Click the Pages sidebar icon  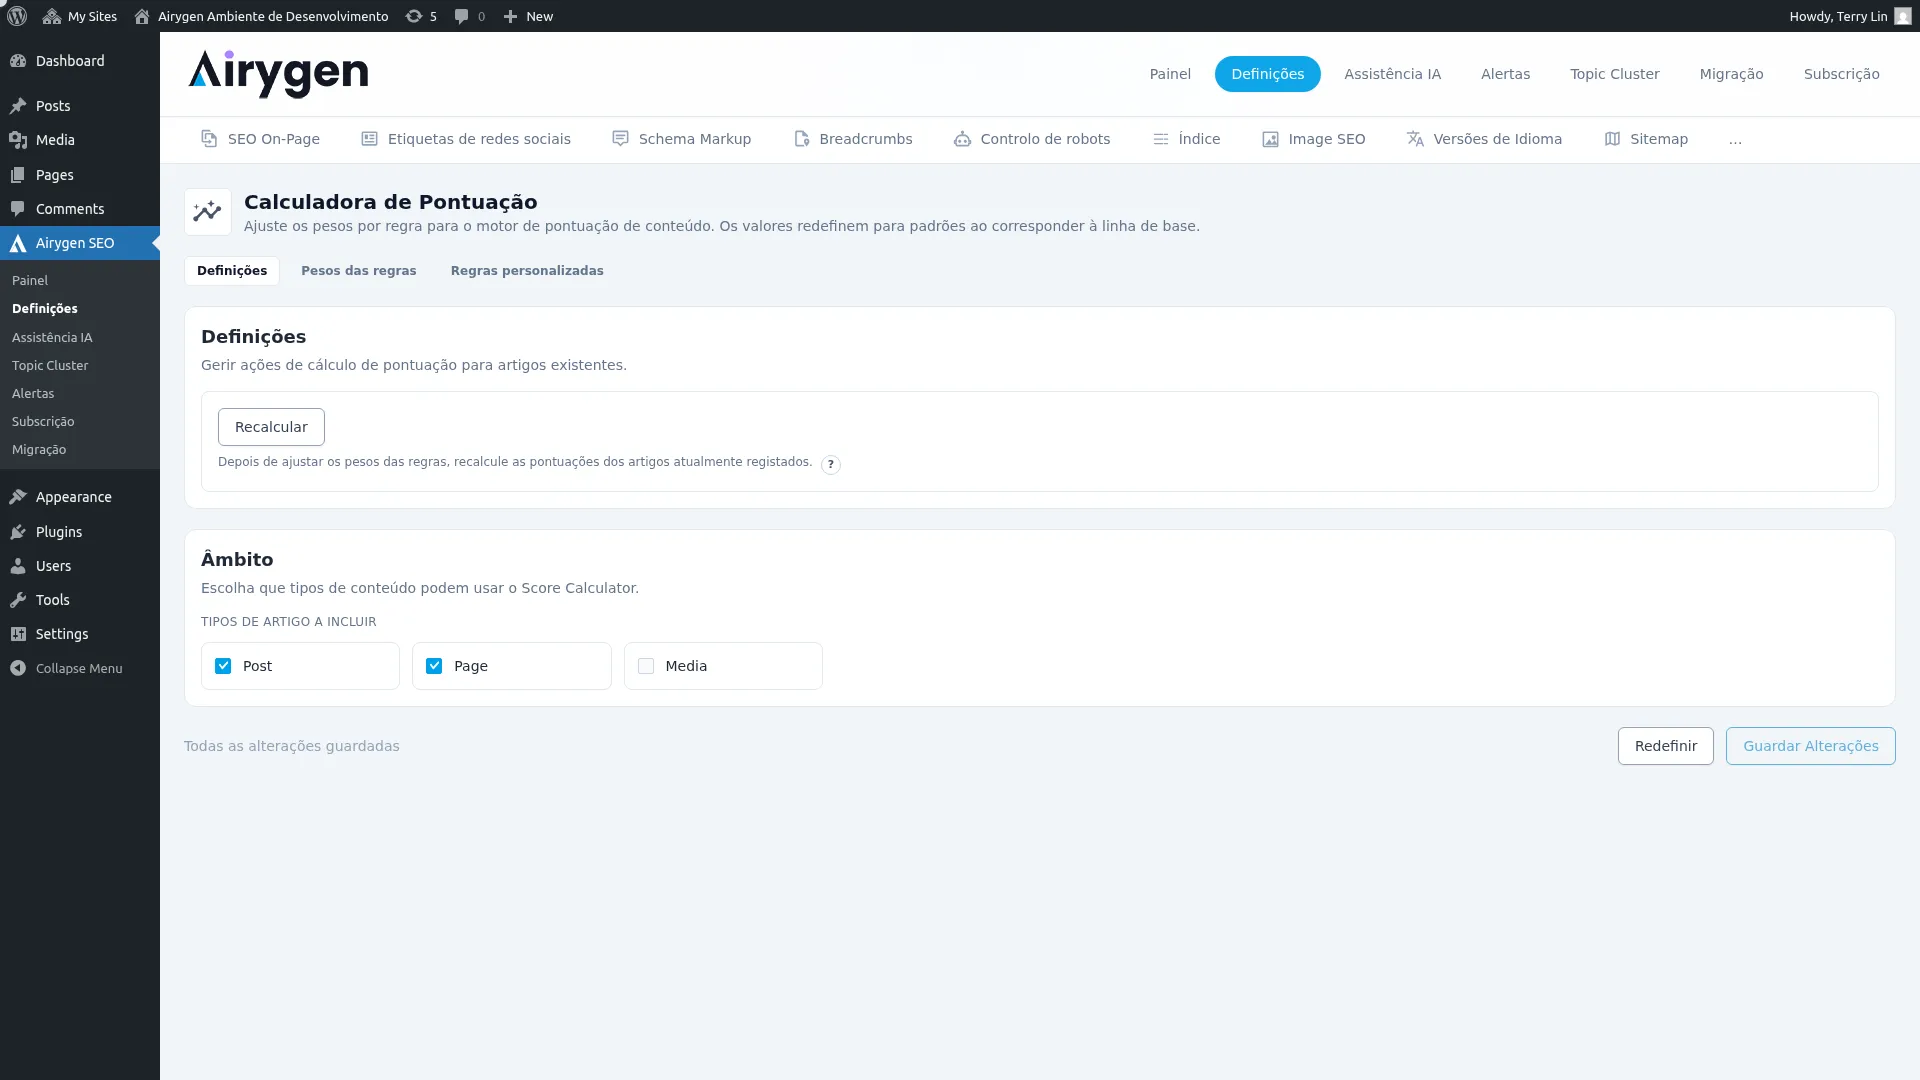(18, 175)
